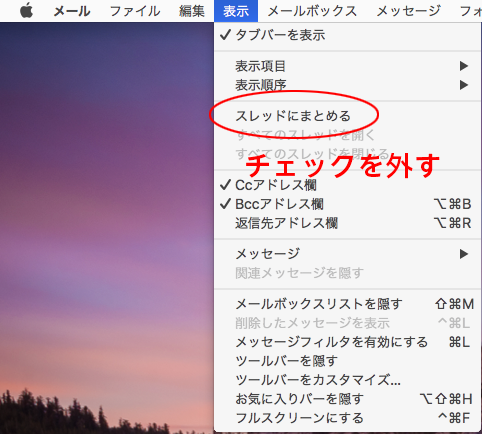Image resolution: width=482 pixels, height=434 pixels.
Task: Open the Apple menu logo
Action: (x=26, y=11)
